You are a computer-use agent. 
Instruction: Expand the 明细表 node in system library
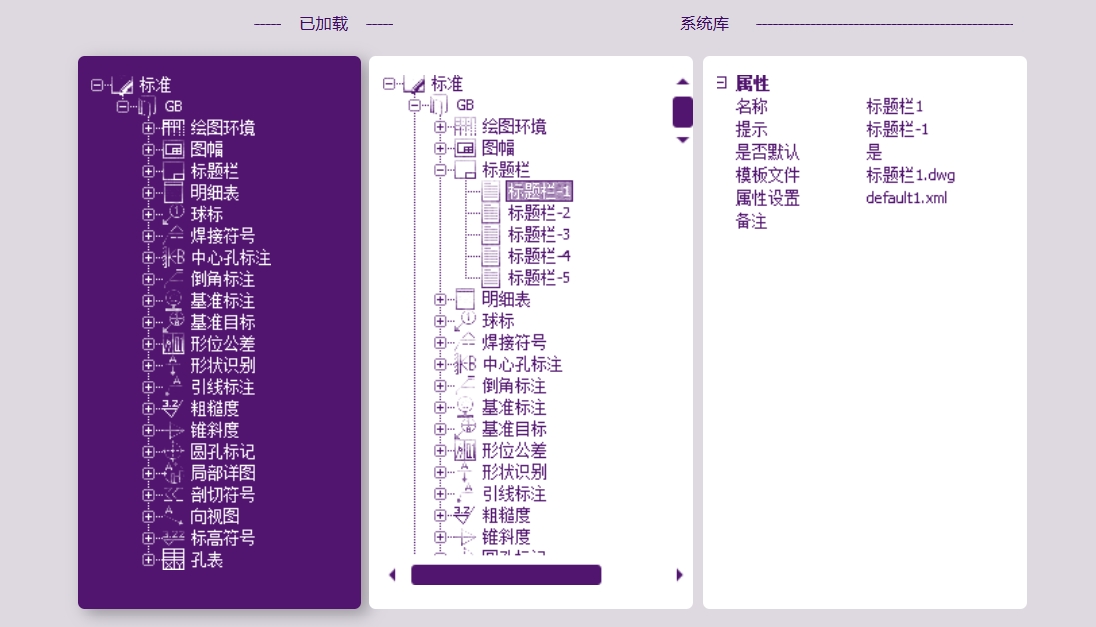coord(440,299)
